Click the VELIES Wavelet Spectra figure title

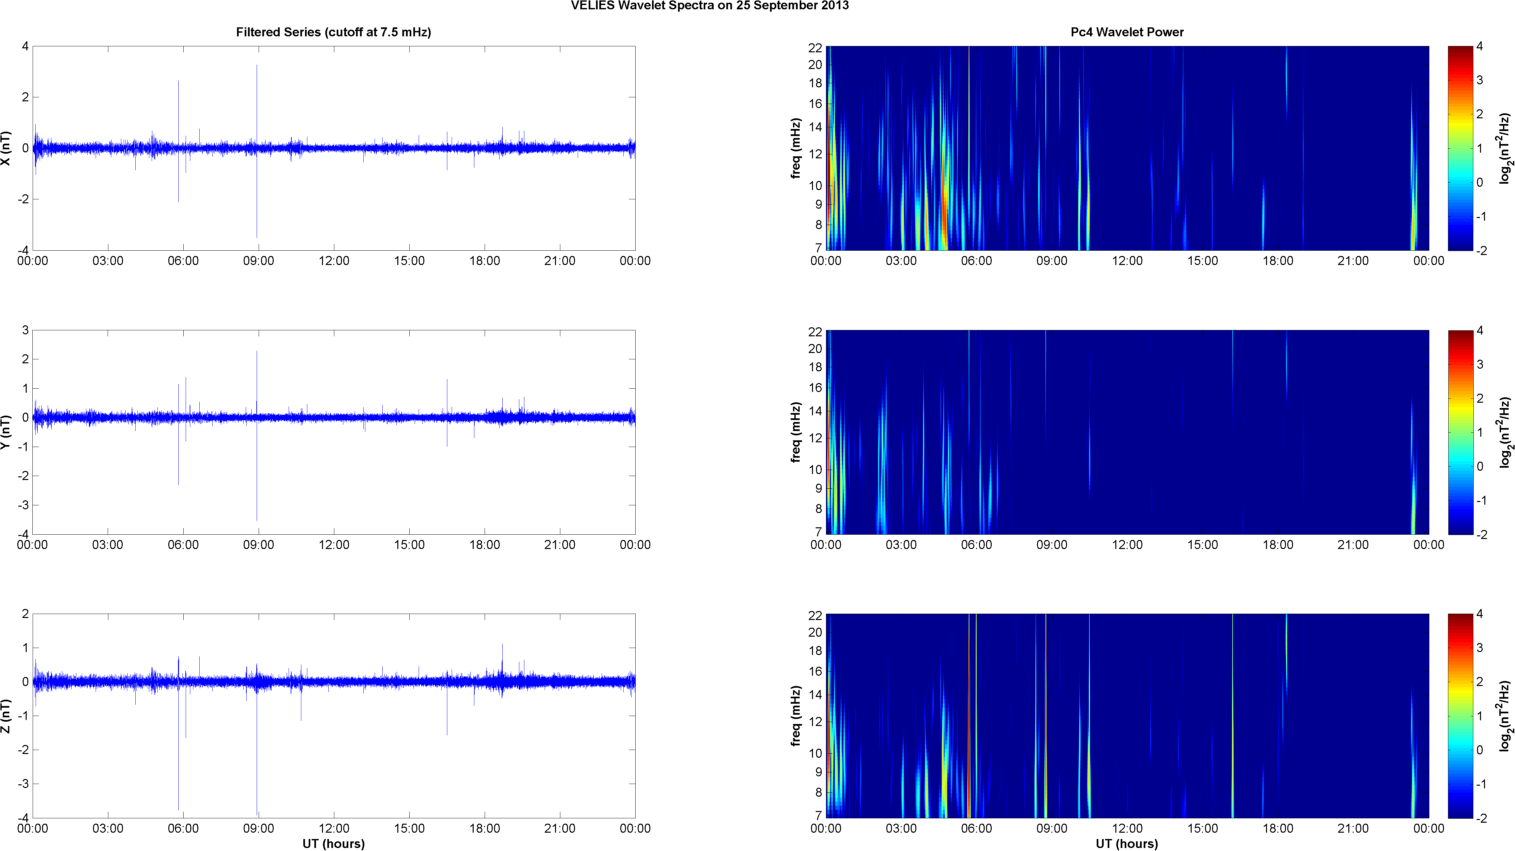709,6
